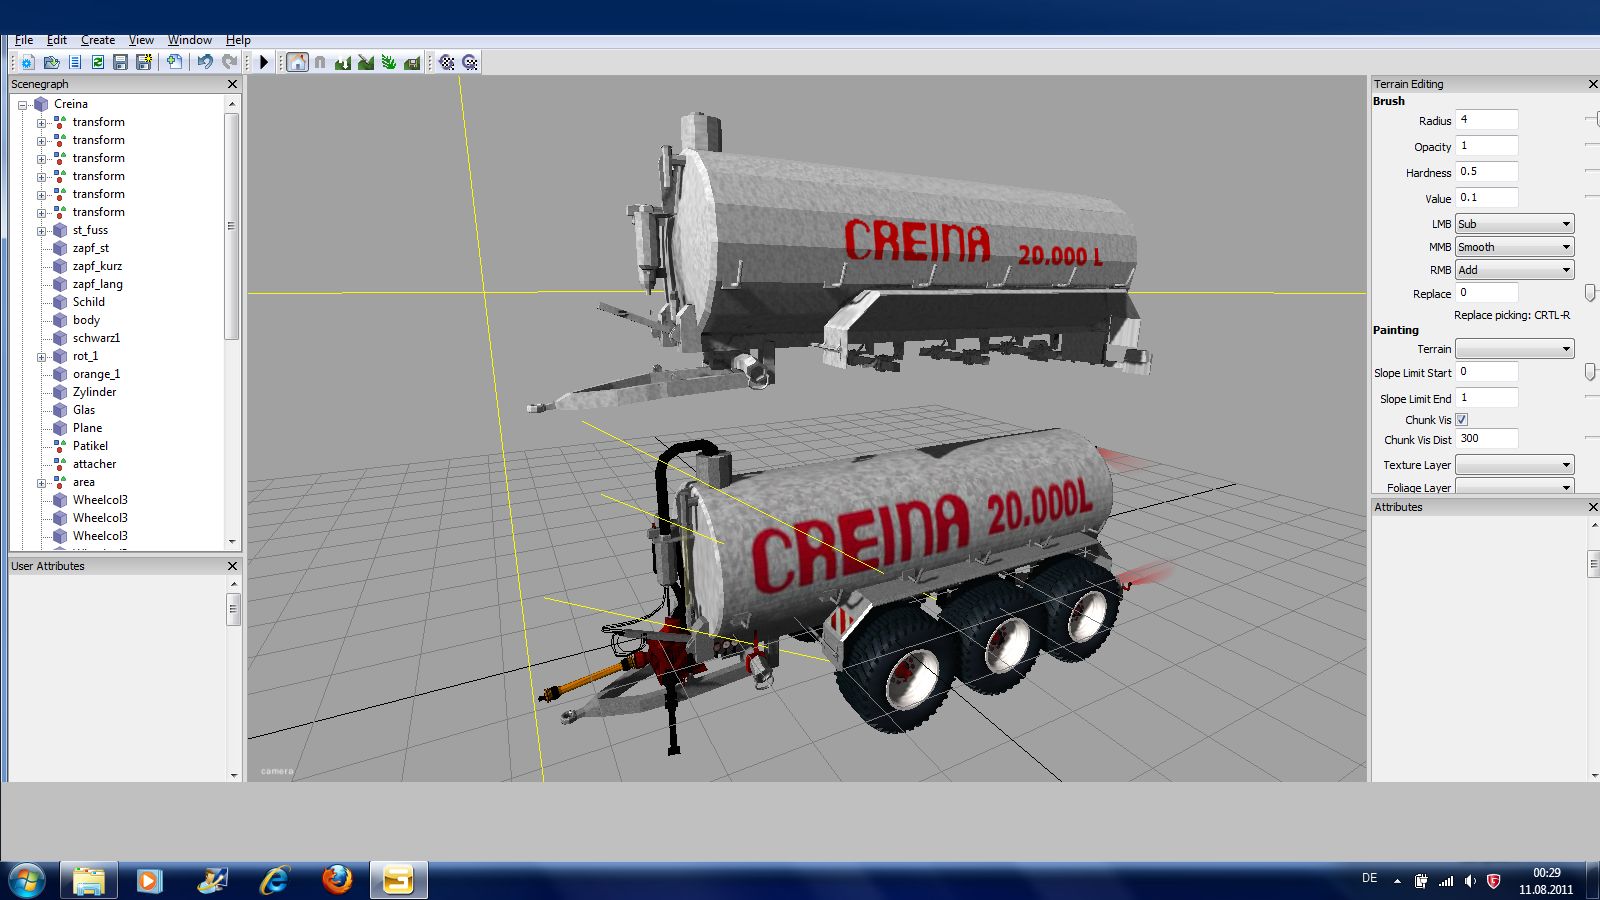Open the Texture Layer dropdown
This screenshot has height=900, width=1600.
point(1514,465)
